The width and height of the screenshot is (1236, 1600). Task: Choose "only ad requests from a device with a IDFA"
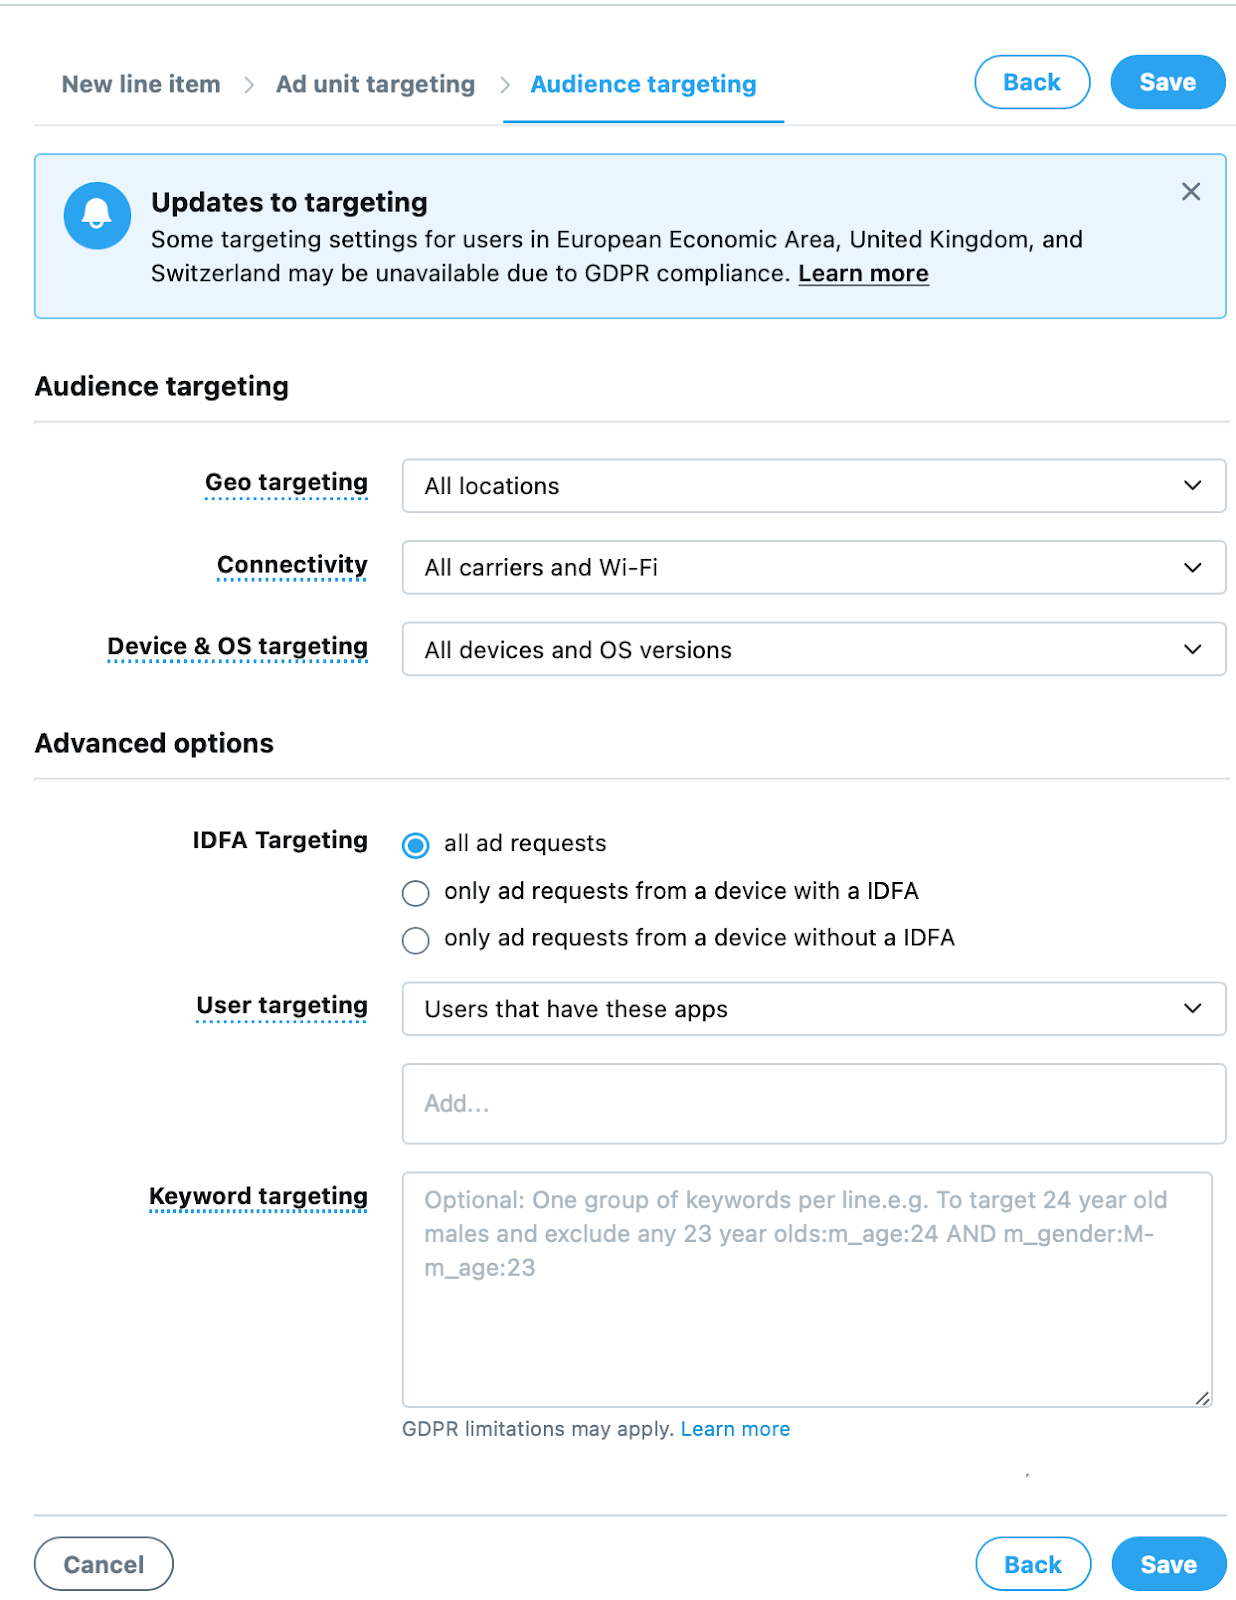[x=415, y=893]
